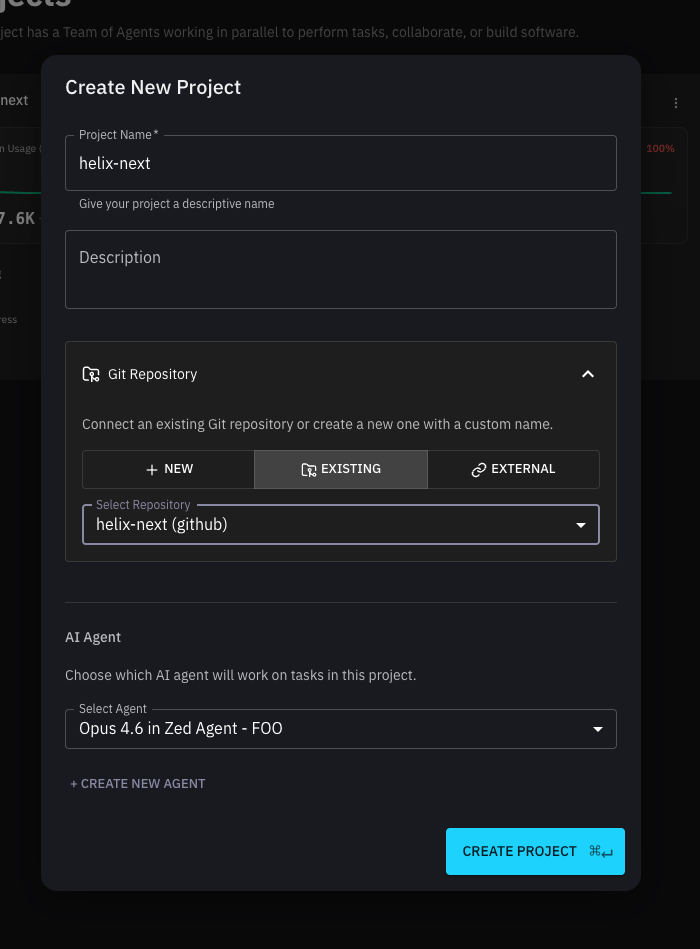Viewport: 700px width, 949px height.
Task: Open the helix-next (github) repository dropdown
Action: point(330,524)
